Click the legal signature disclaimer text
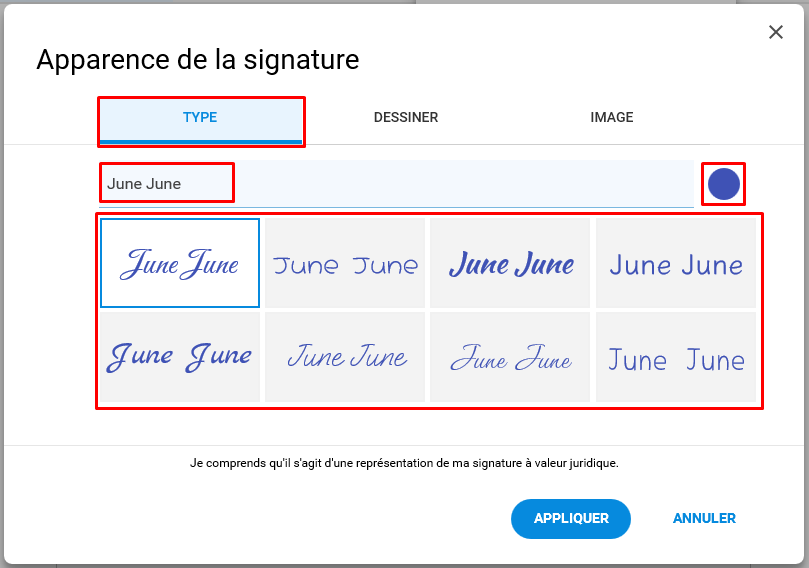The height and width of the screenshot is (568, 809). coord(404,463)
